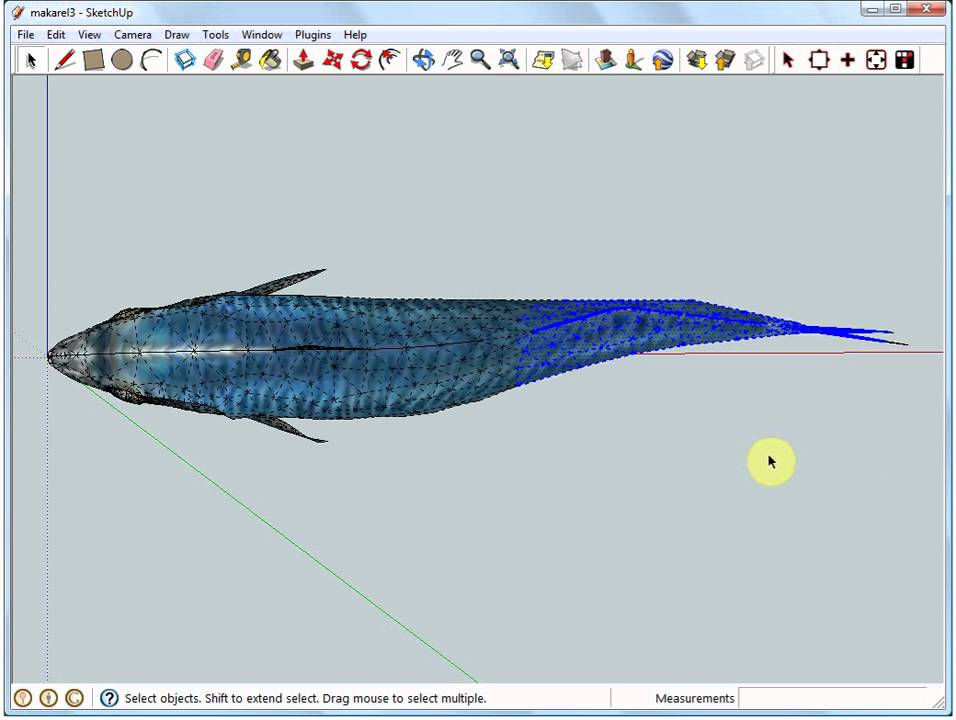Click the Zoom Extents icon

509,60
